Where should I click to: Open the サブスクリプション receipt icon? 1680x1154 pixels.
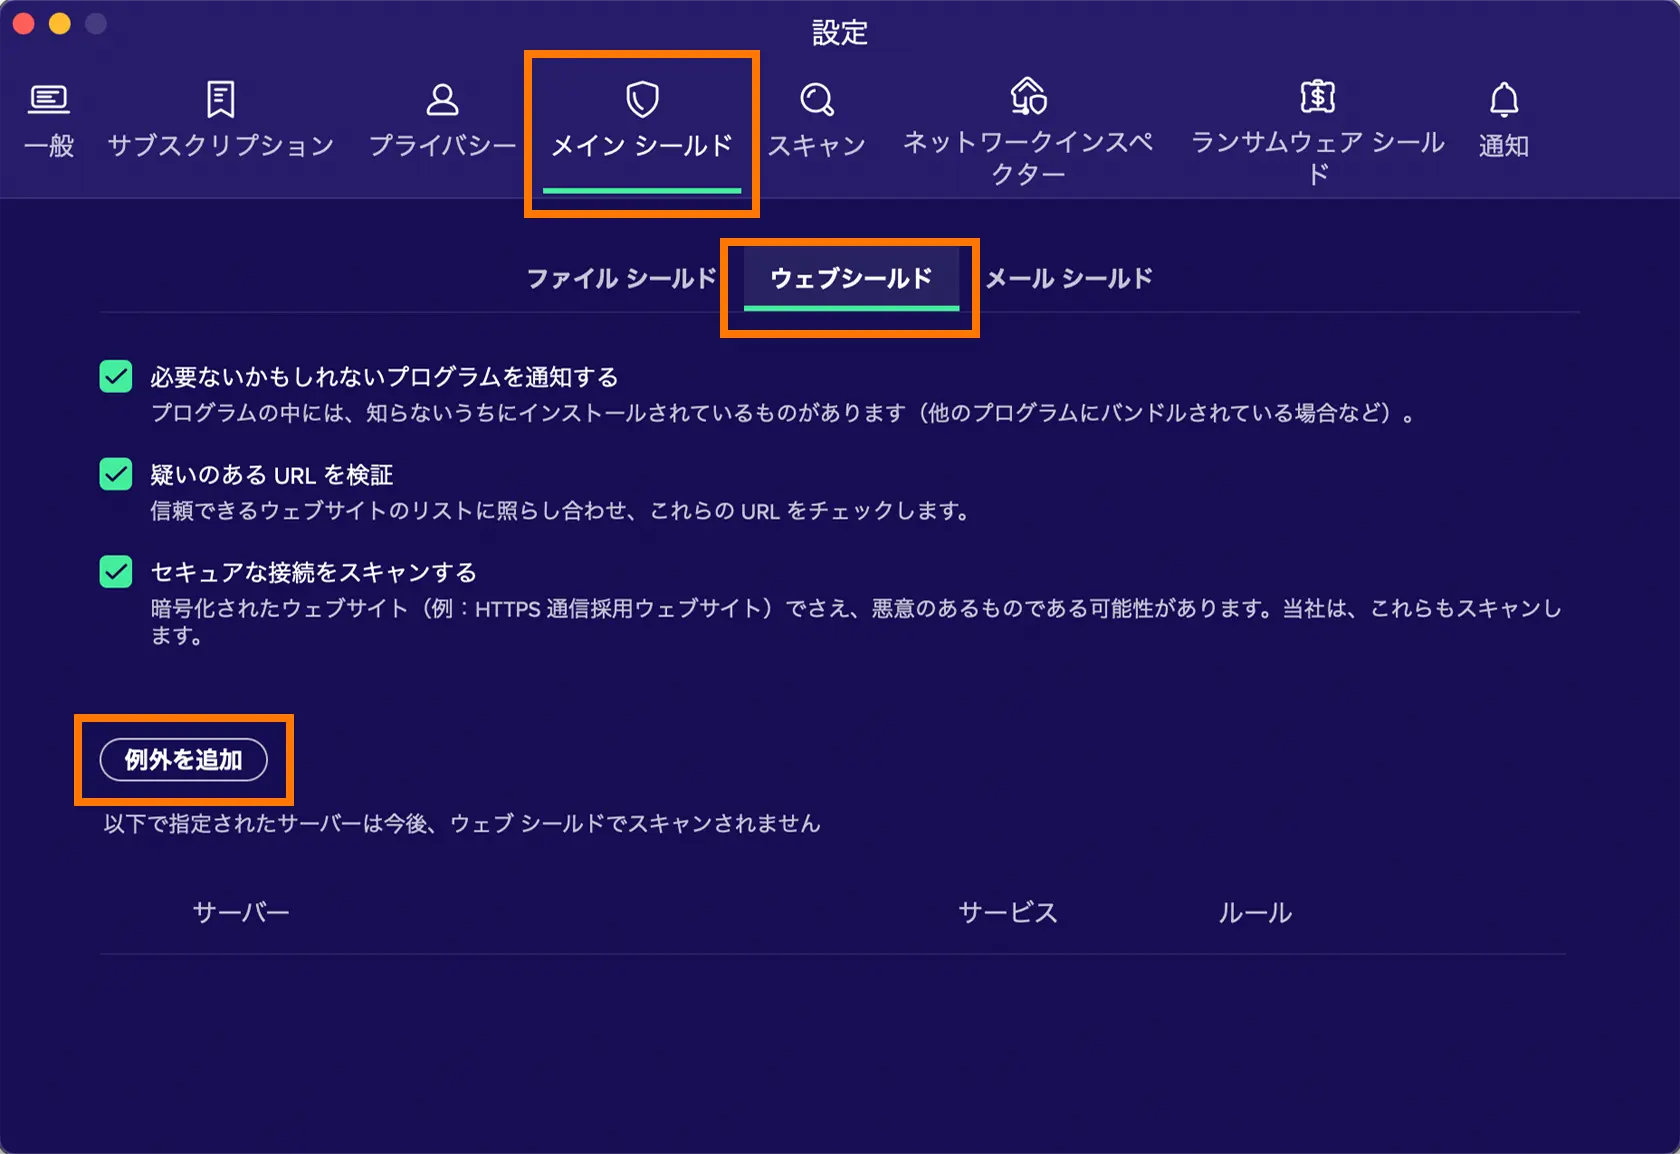220,99
